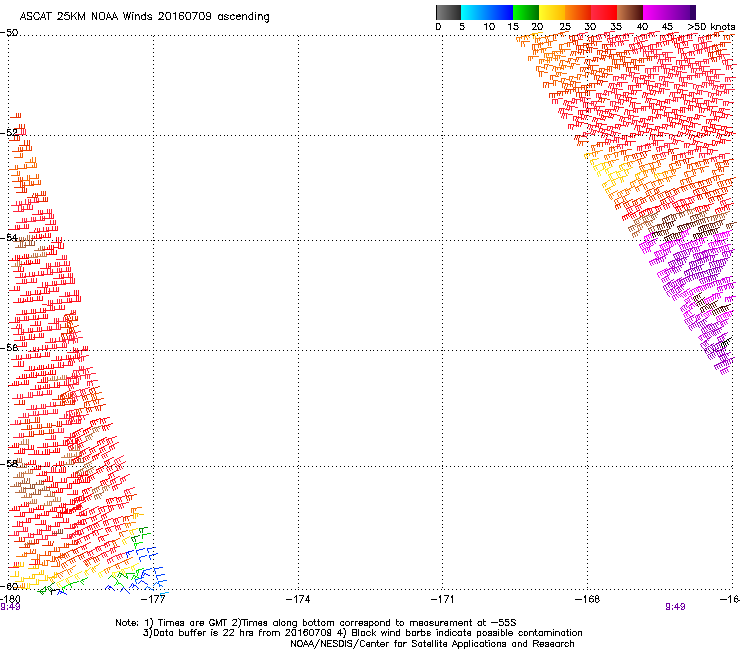Click the legend number 40

642,27
